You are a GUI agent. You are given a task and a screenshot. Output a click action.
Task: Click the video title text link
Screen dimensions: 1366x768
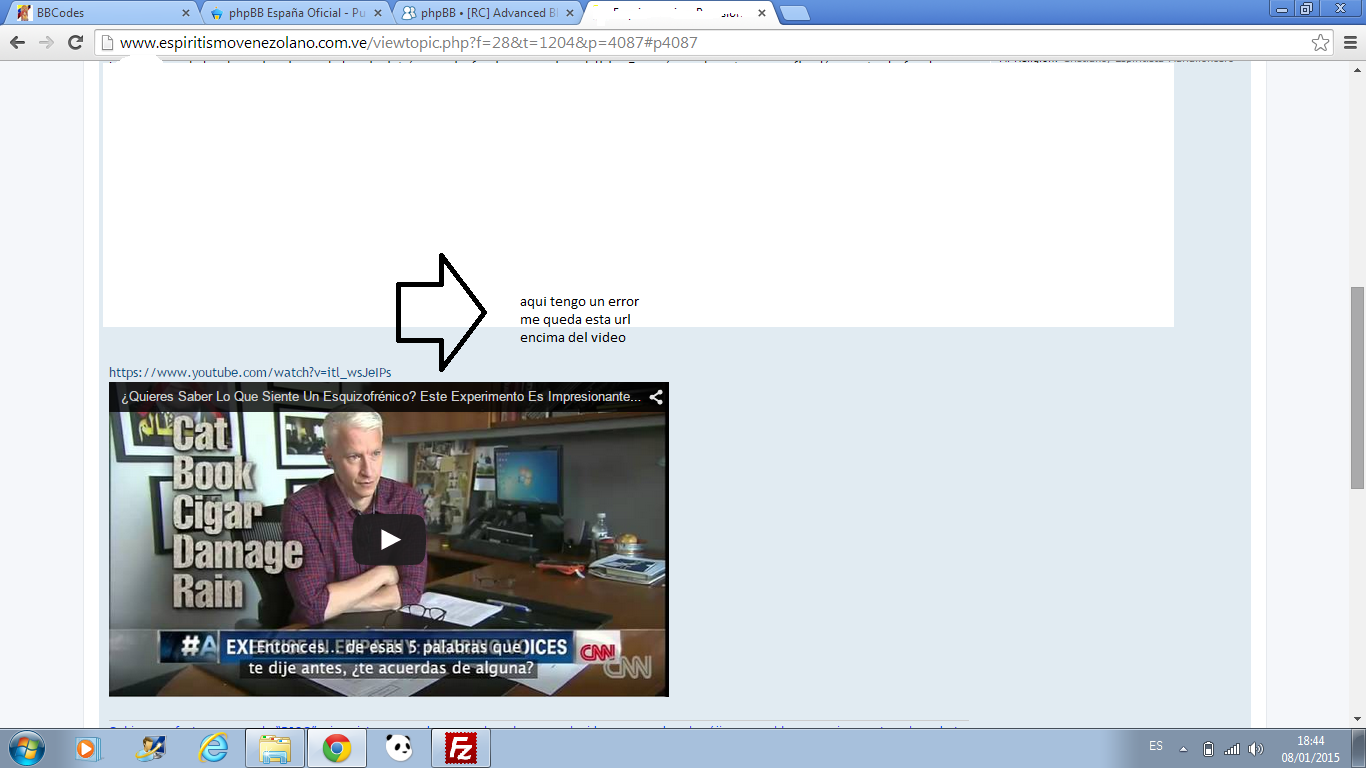380,397
